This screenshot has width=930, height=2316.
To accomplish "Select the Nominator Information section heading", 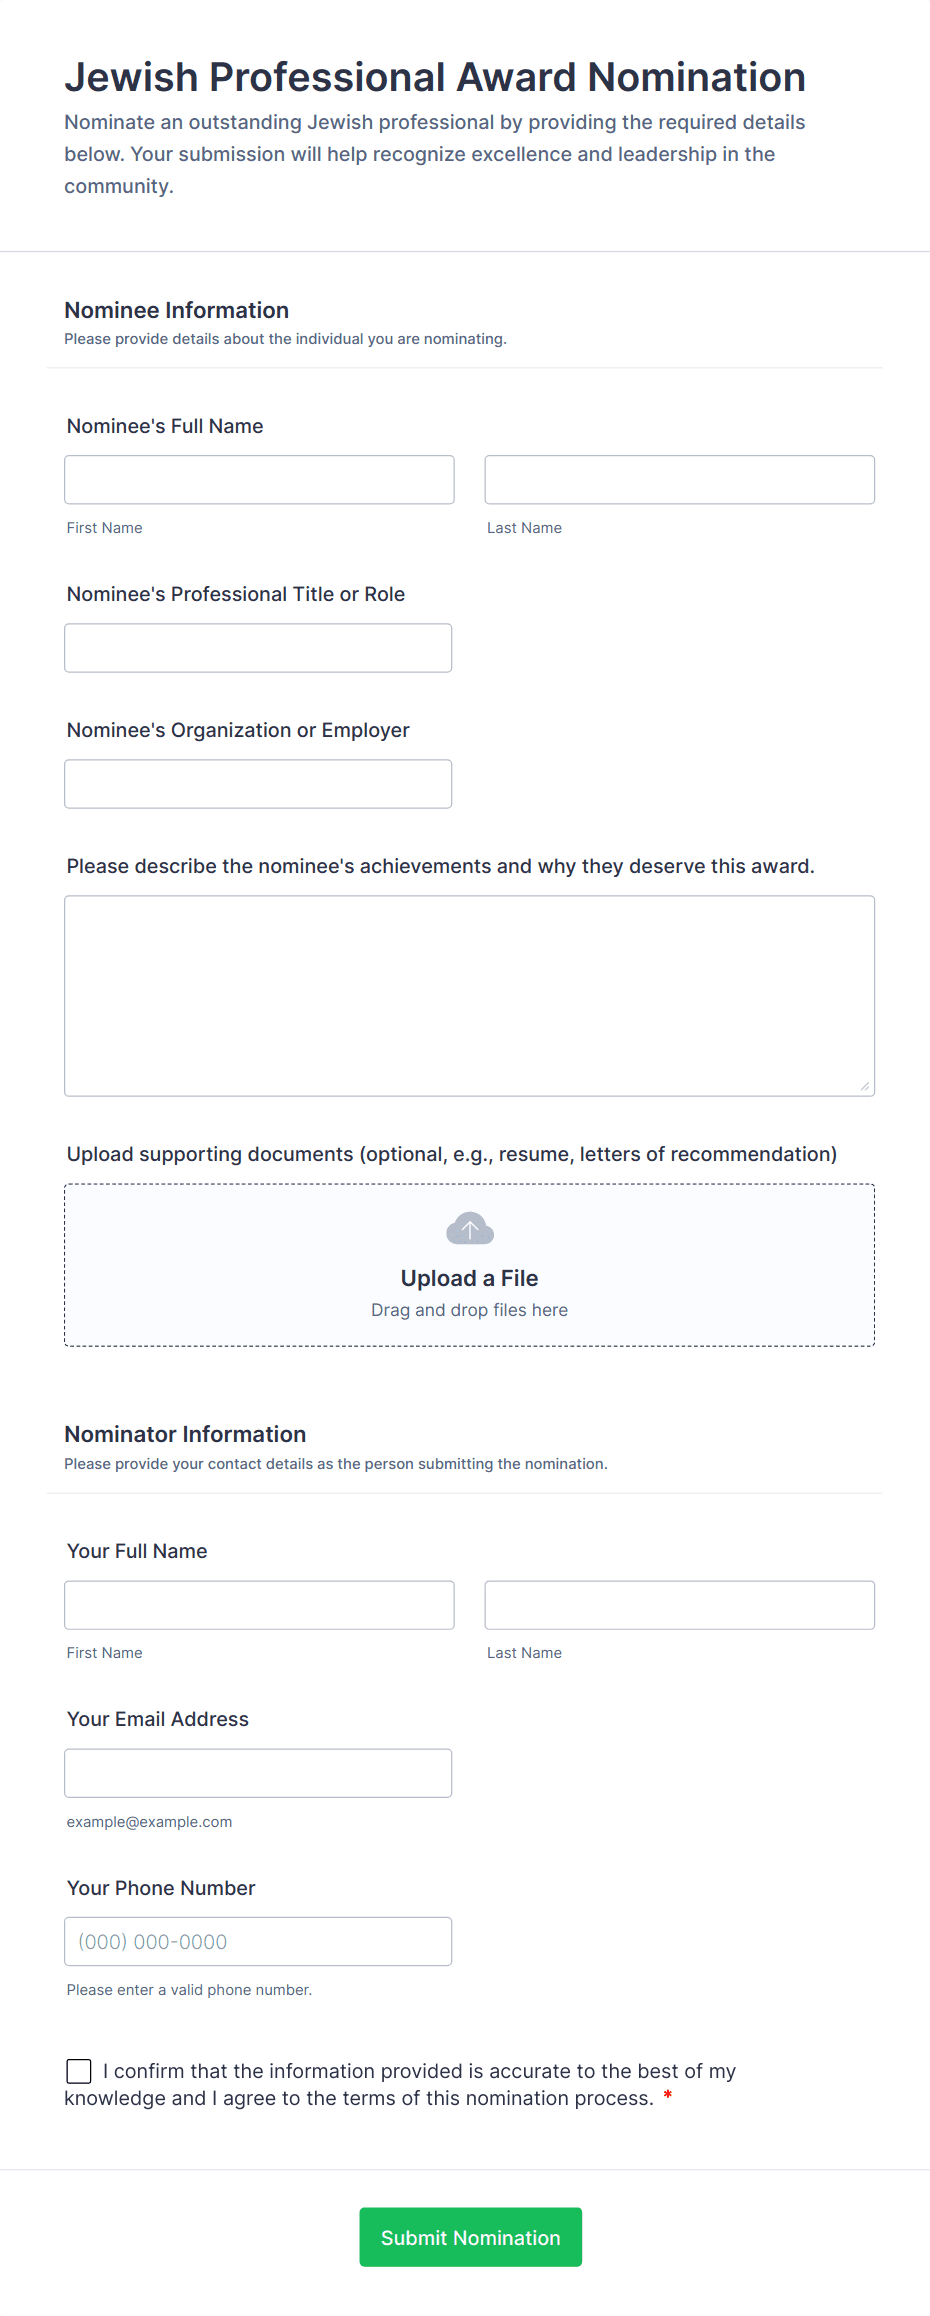I will tap(185, 1433).
